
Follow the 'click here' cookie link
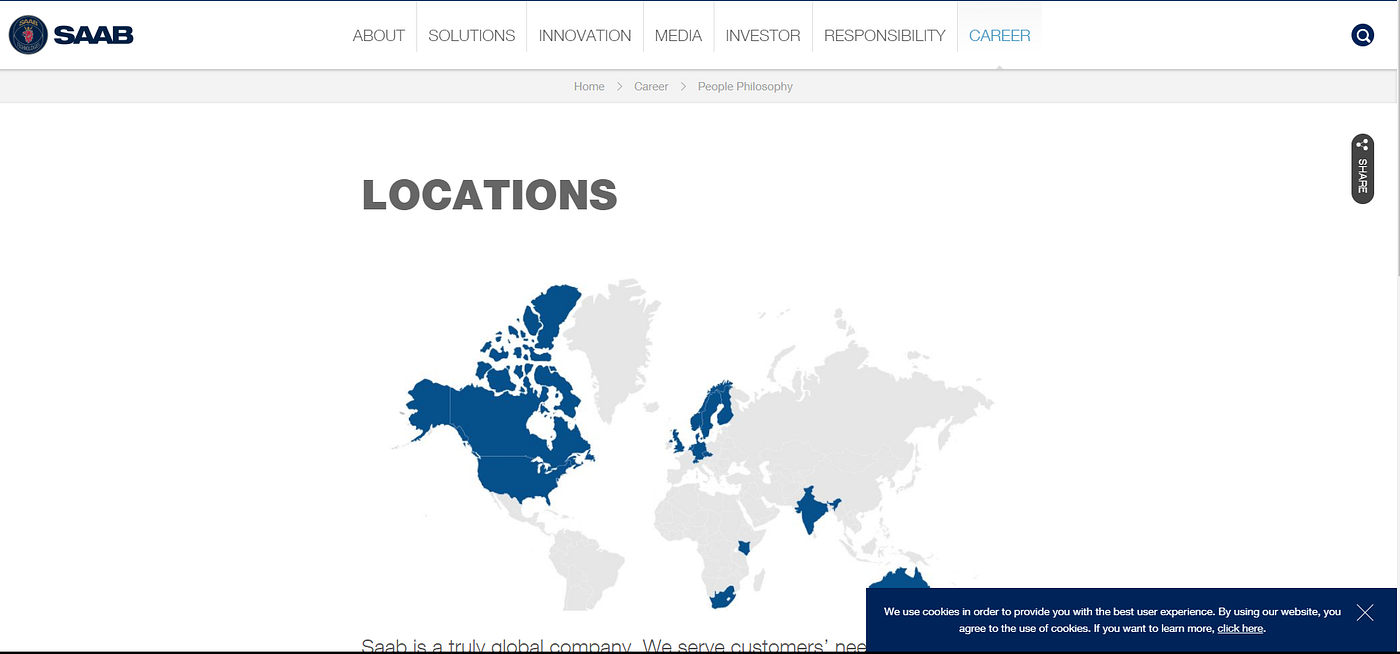pos(1240,629)
